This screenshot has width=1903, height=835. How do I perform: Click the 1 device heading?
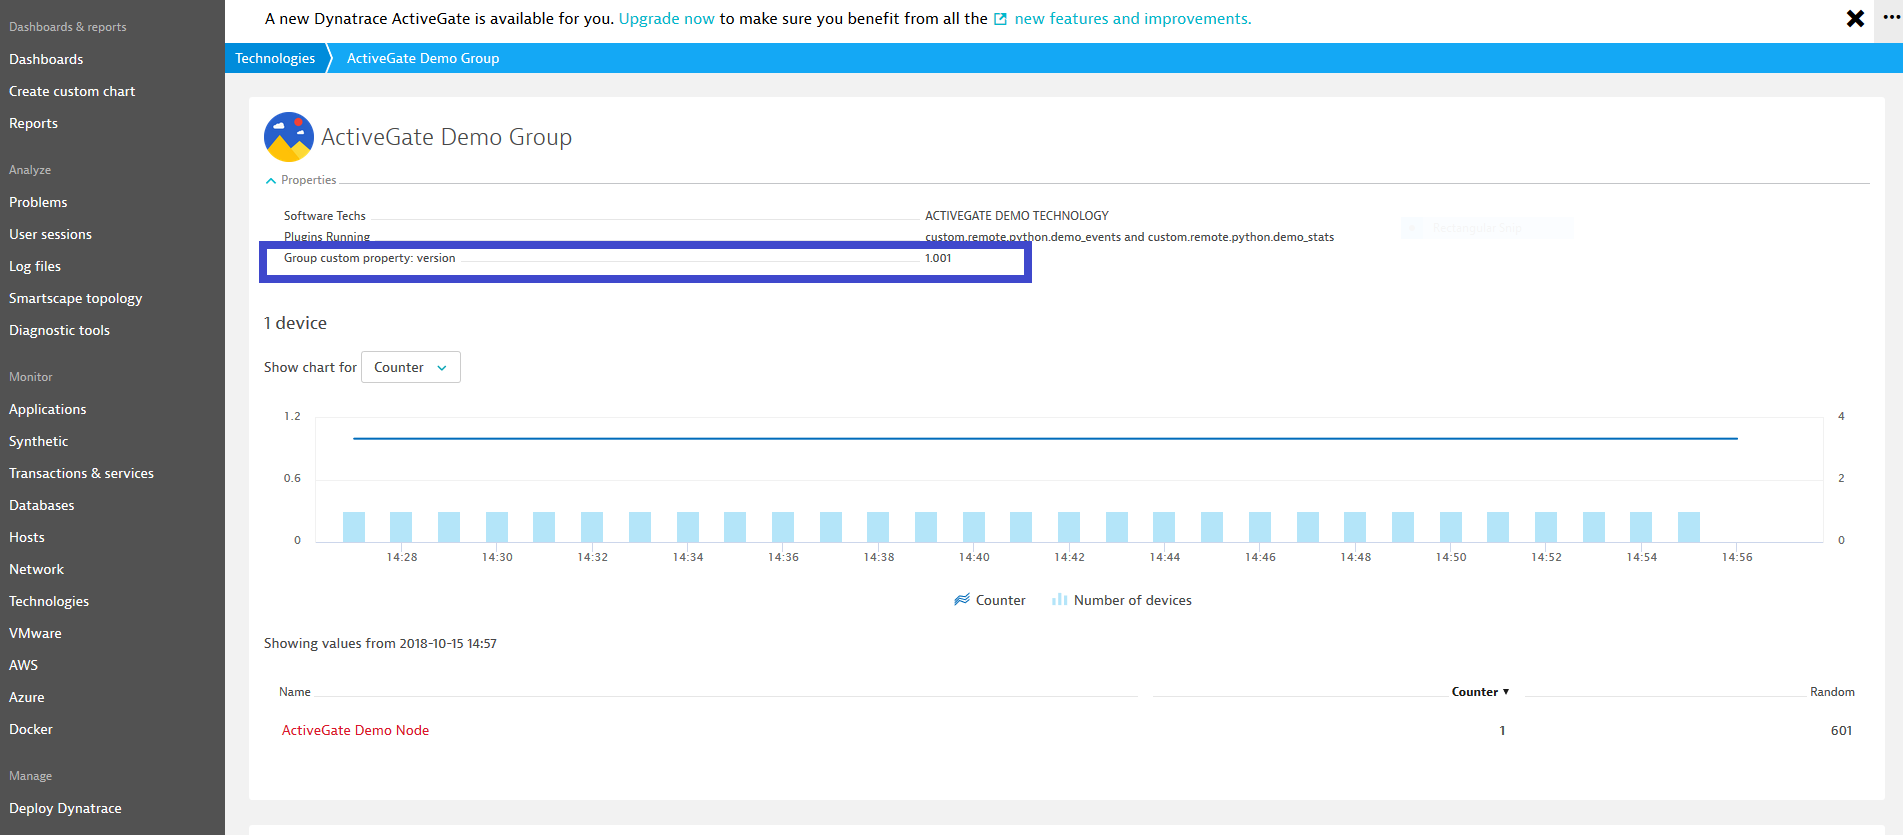point(295,323)
